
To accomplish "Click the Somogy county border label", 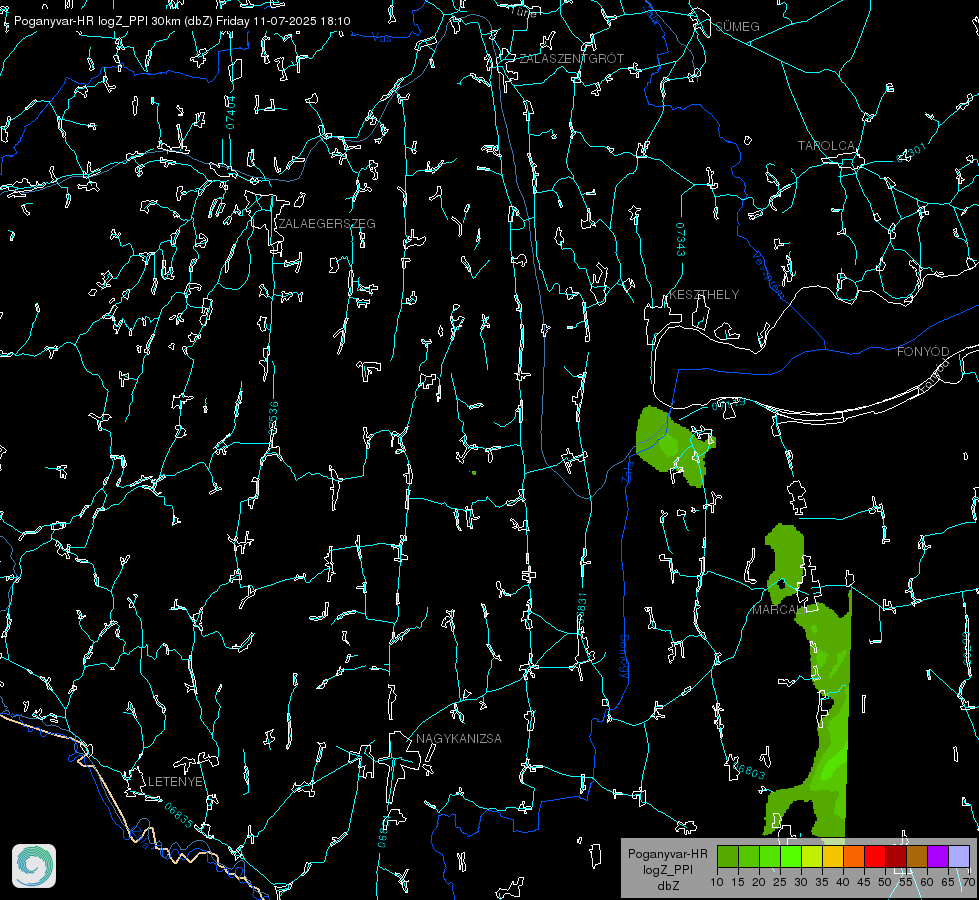I will tap(624, 657).
